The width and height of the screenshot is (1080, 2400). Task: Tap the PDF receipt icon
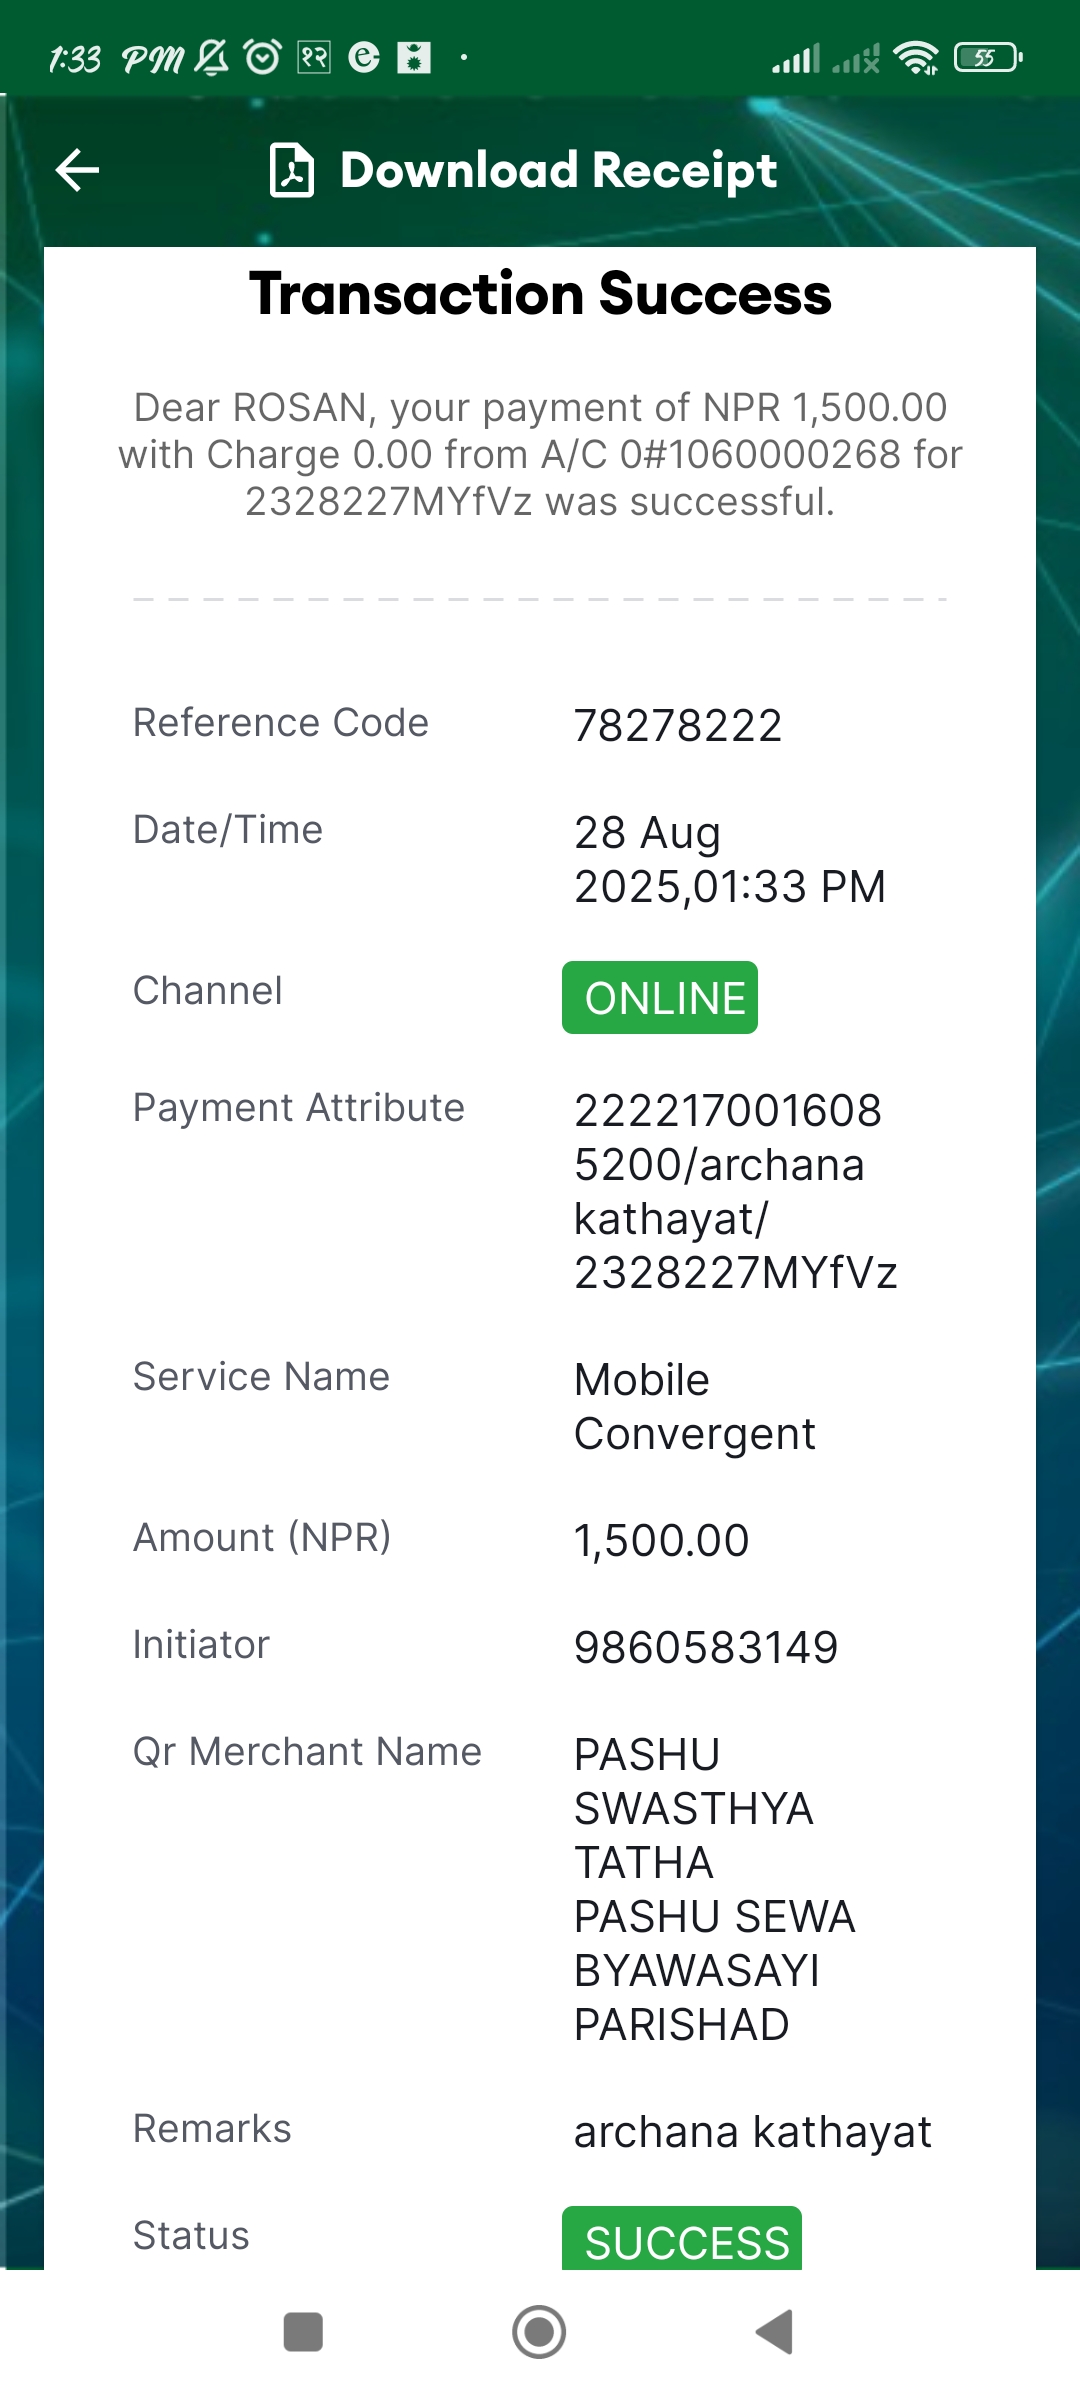point(292,170)
